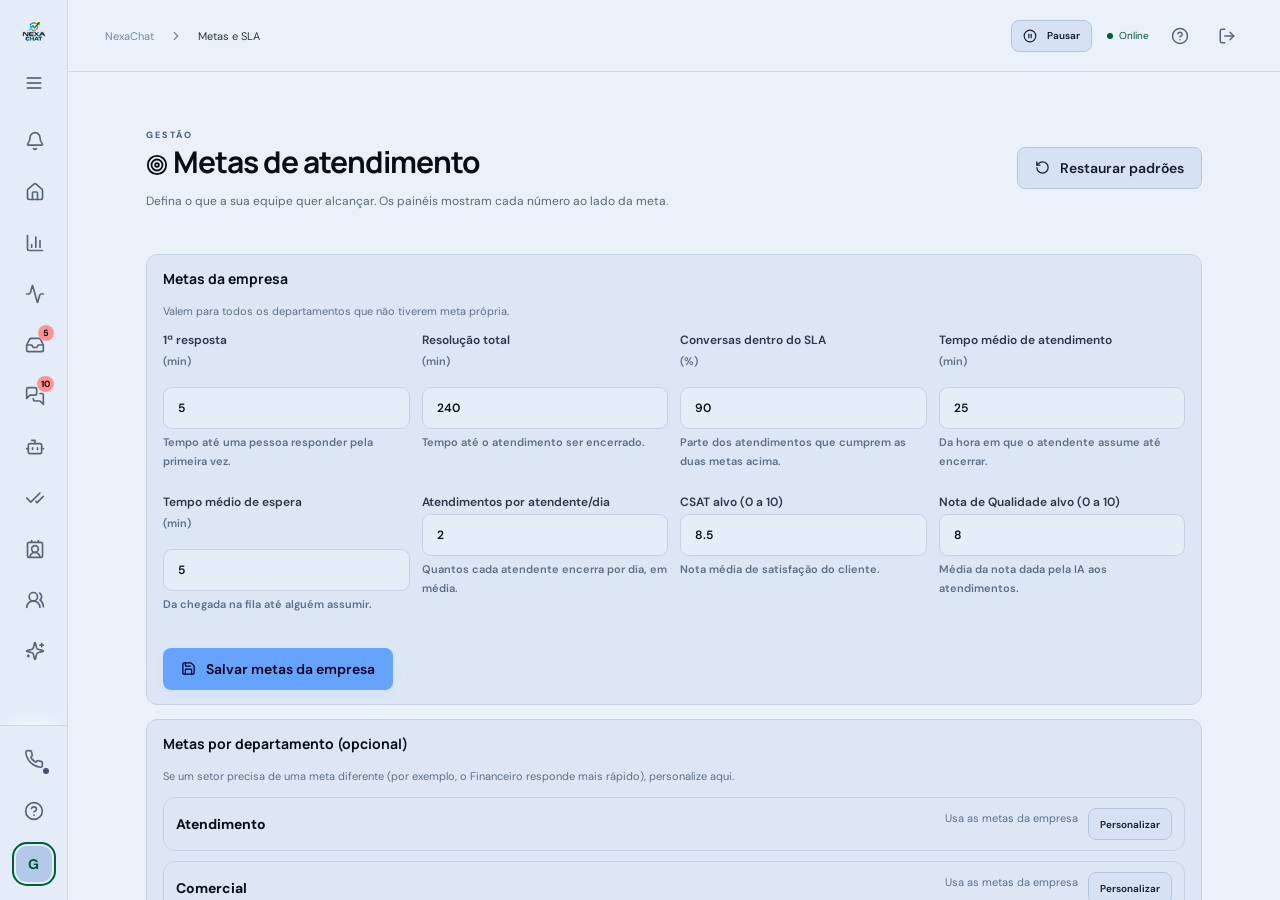This screenshot has height=900, width=1280.
Task: Go to the home icon in the sidebar
Action: tap(35, 191)
